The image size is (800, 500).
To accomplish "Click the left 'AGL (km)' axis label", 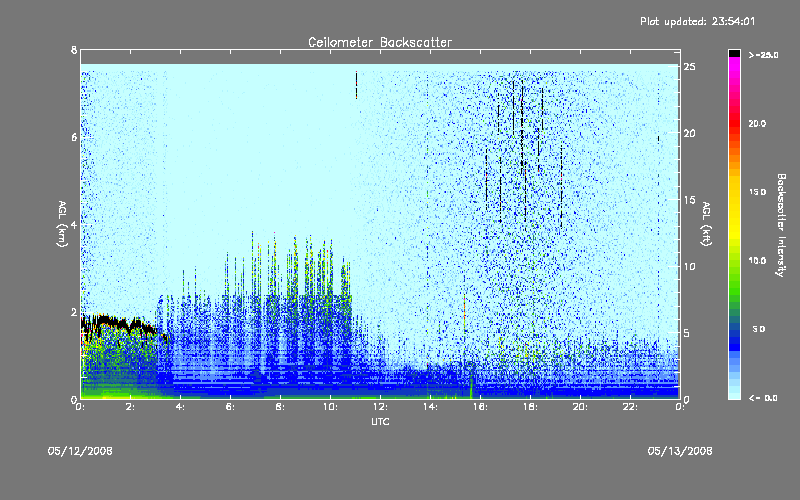I will pos(62,224).
